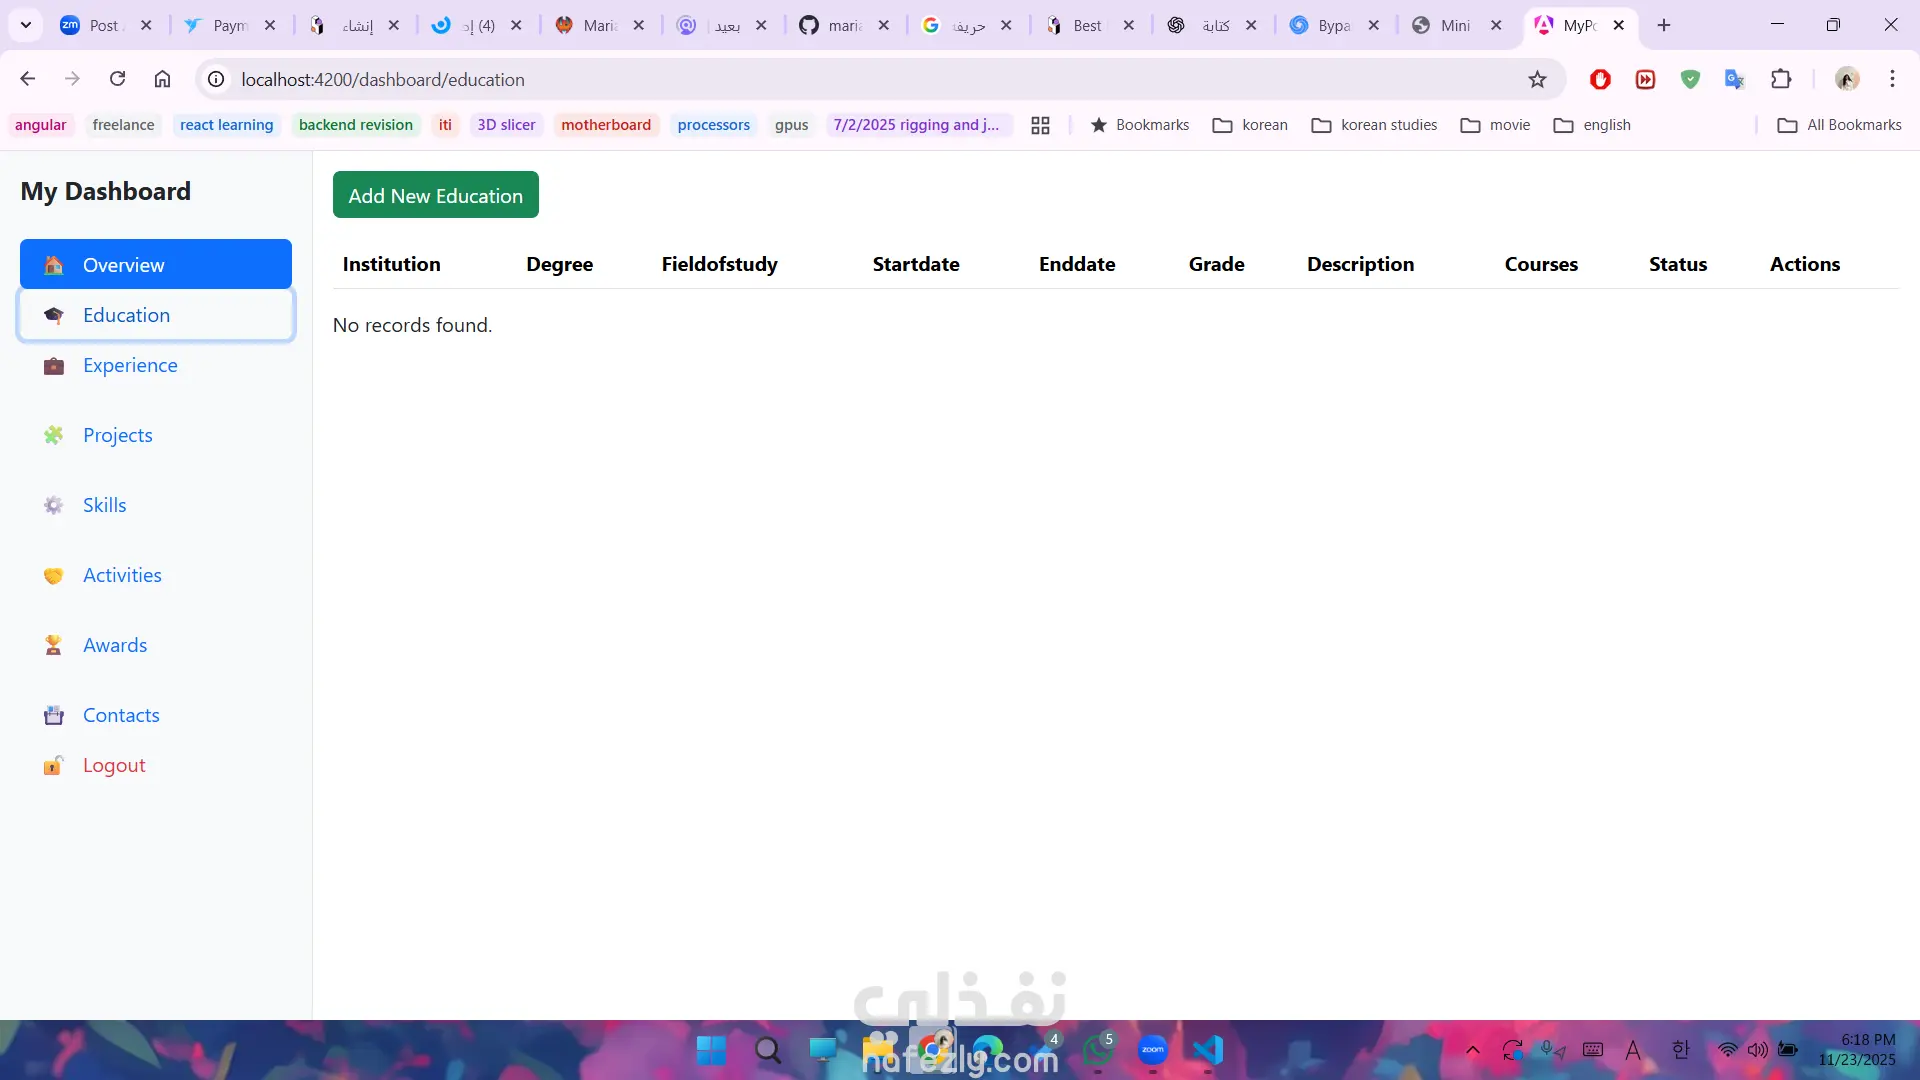This screenshot has height=1080, width=1920.
Task: Open Chrome three-dot menu
Action: [1892, 80]
